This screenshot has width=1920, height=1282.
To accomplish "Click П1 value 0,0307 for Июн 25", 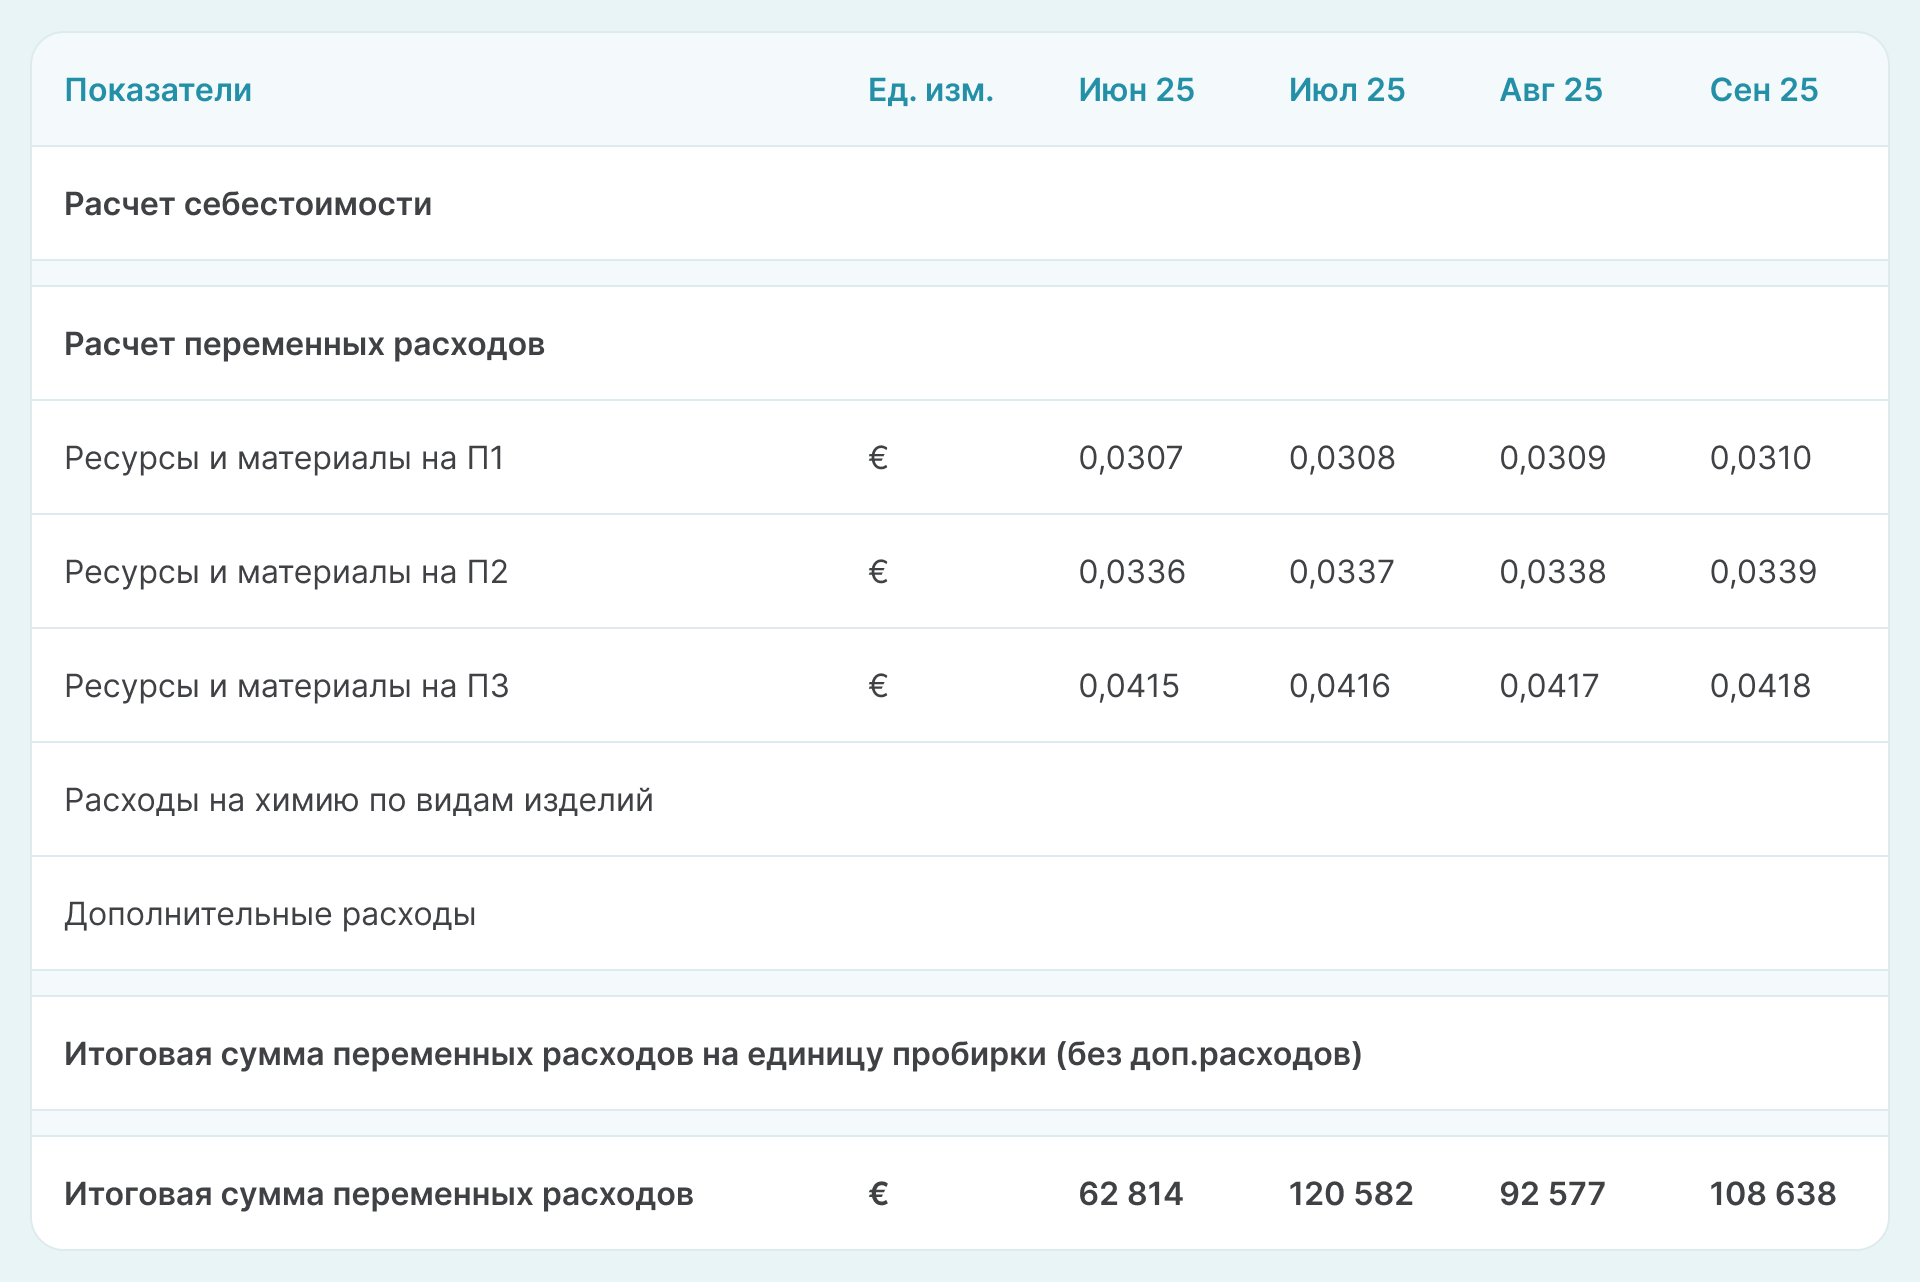I will [1130, 458].
